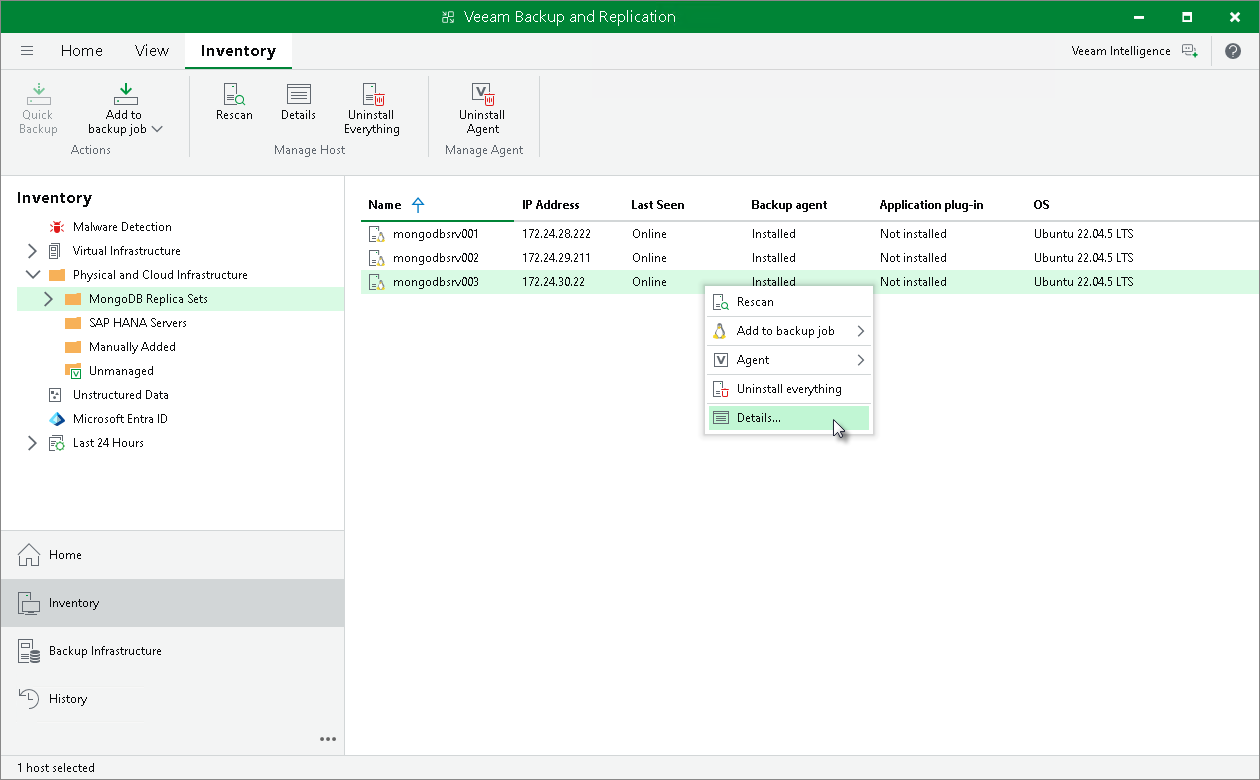Open the hamburger main menu
Viewport: 1260px width, 780px height.
27,51
